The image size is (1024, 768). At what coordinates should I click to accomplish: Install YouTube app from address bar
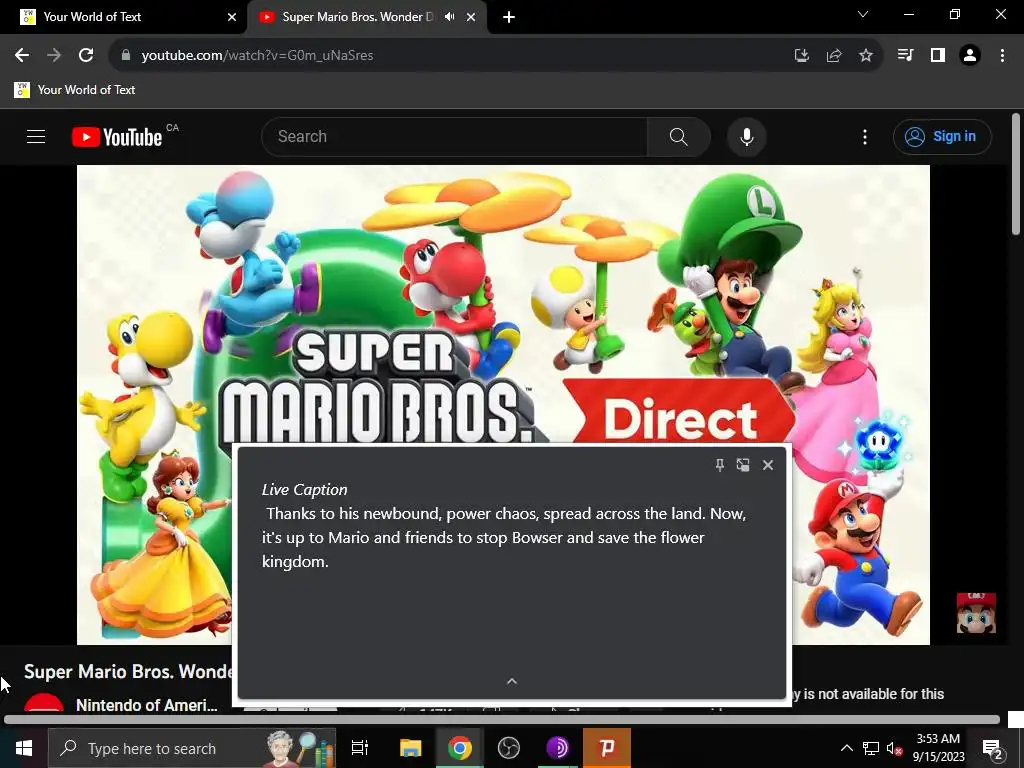(x=801, y=56)
